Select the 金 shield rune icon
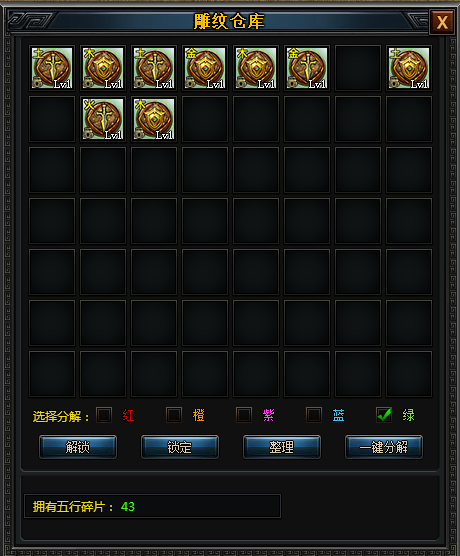The image size is (460, 556). pyautogui.click(x=205, y=68)
